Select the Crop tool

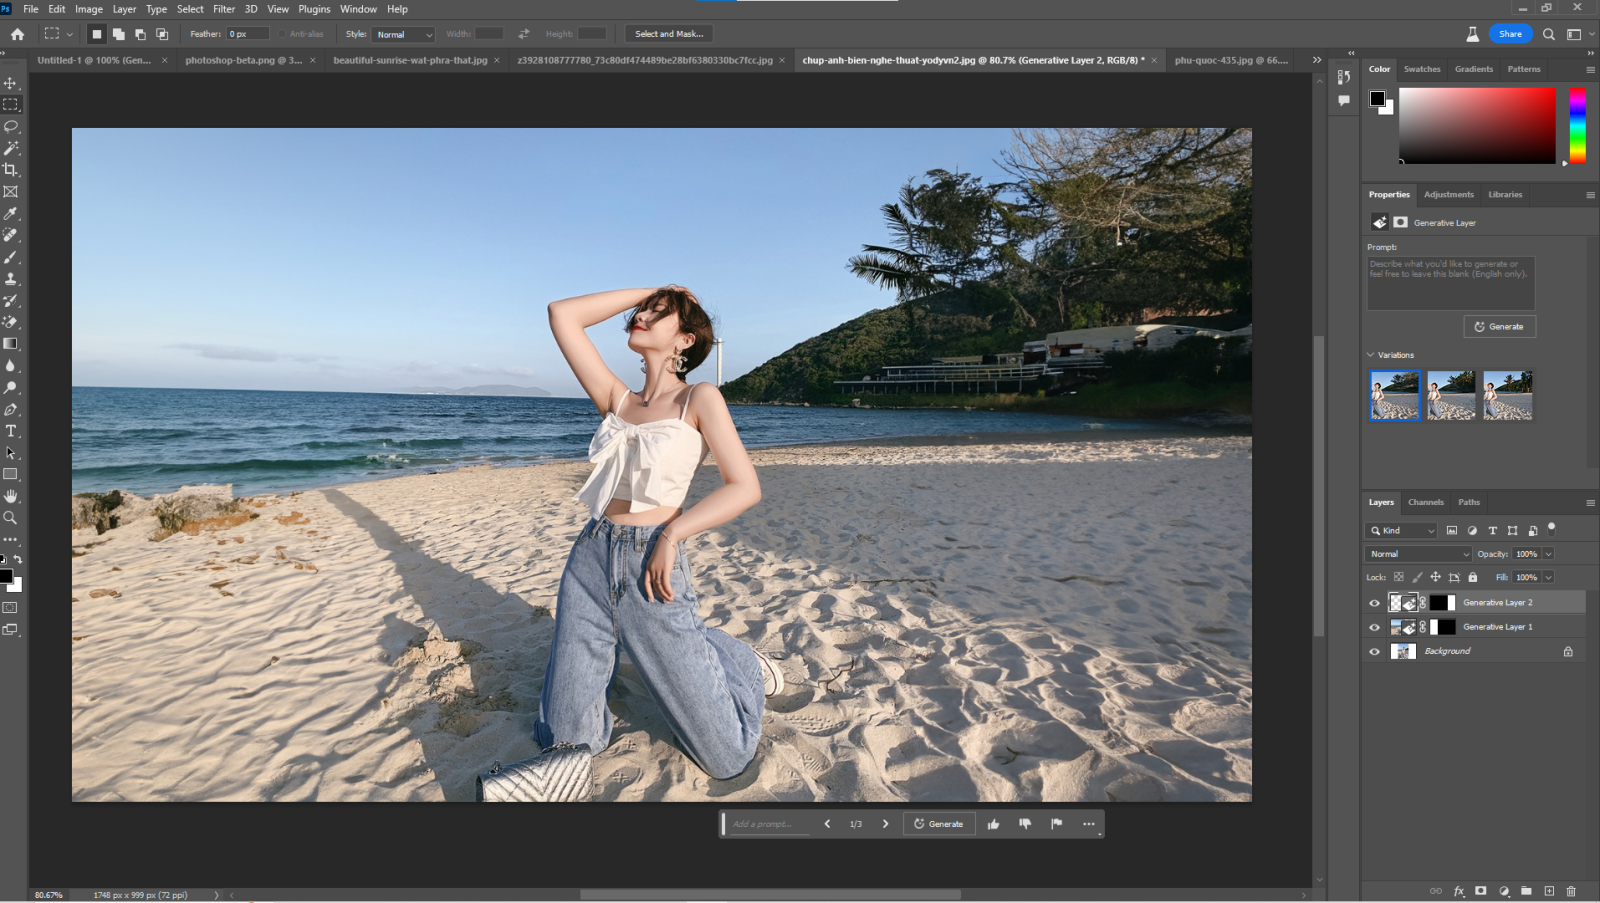11,170
